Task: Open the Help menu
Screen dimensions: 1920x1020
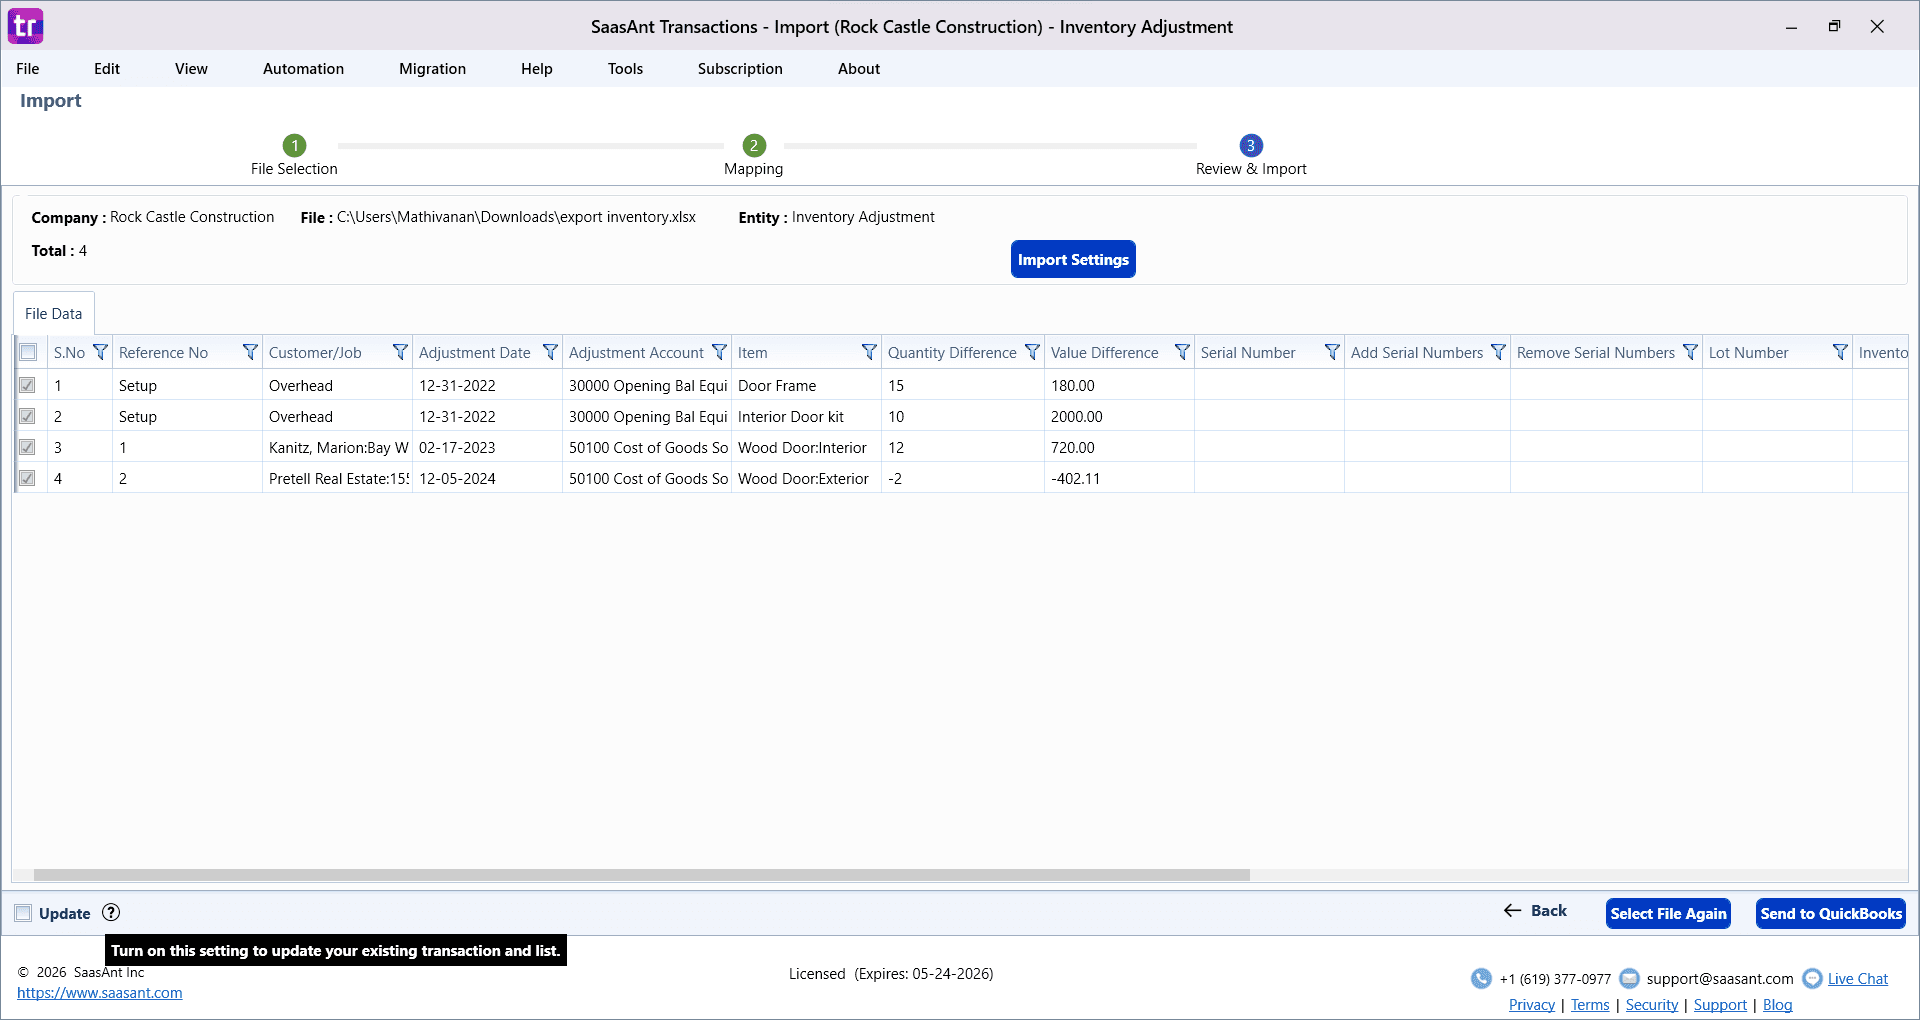Action: pos(537,69)
